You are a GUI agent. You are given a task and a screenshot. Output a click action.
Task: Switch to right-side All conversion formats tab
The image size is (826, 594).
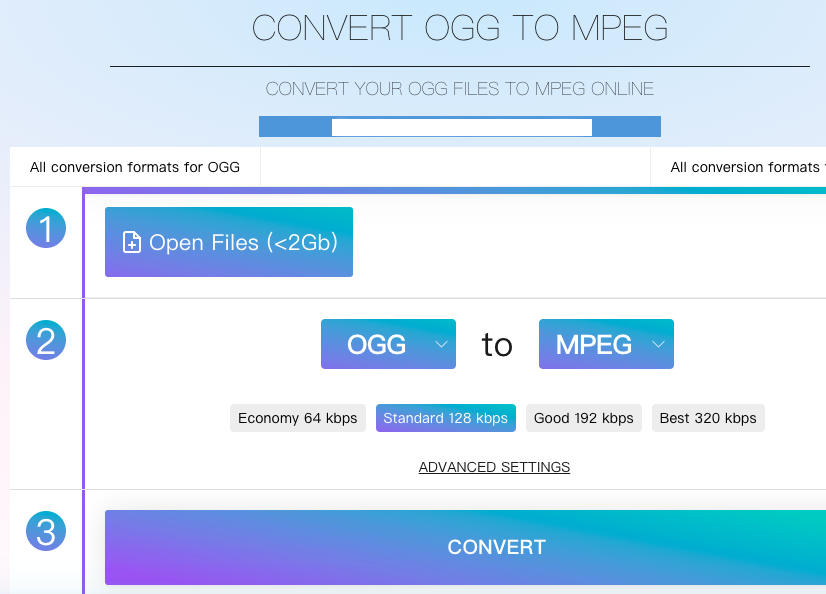click(745, 167)
